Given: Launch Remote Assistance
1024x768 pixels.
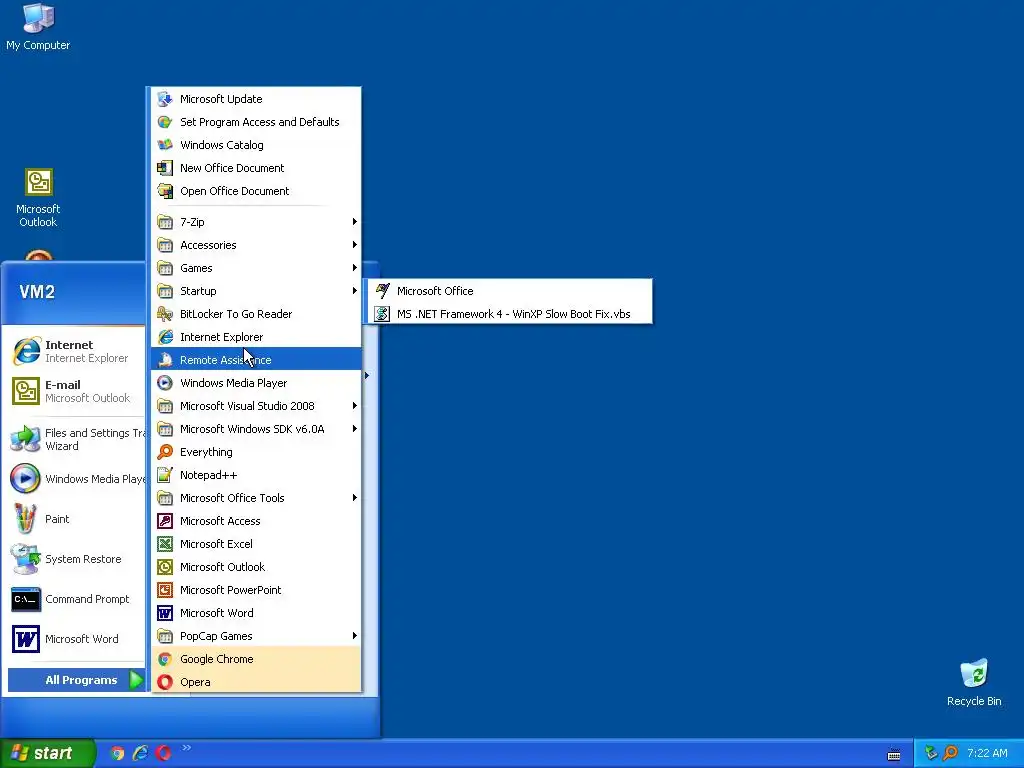Looking at the screenshot, I should [256, 360].
